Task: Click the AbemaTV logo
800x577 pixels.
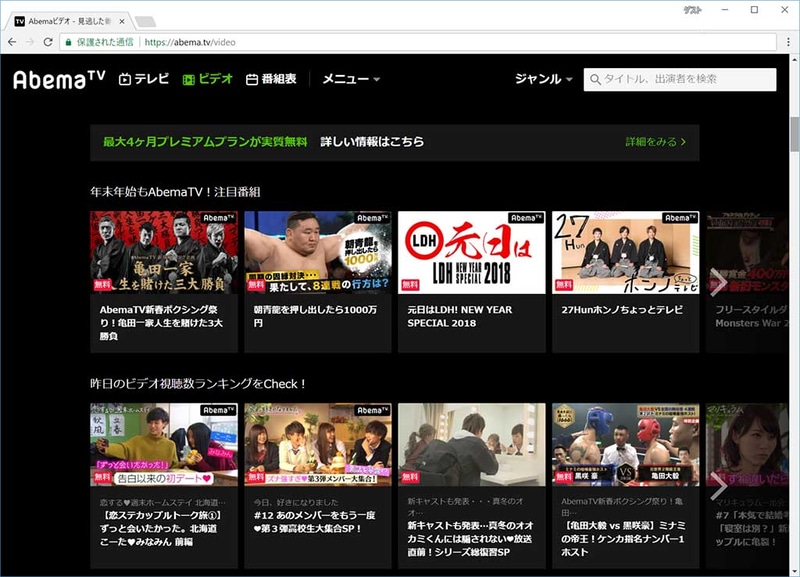Action: [x=59, y=80]
